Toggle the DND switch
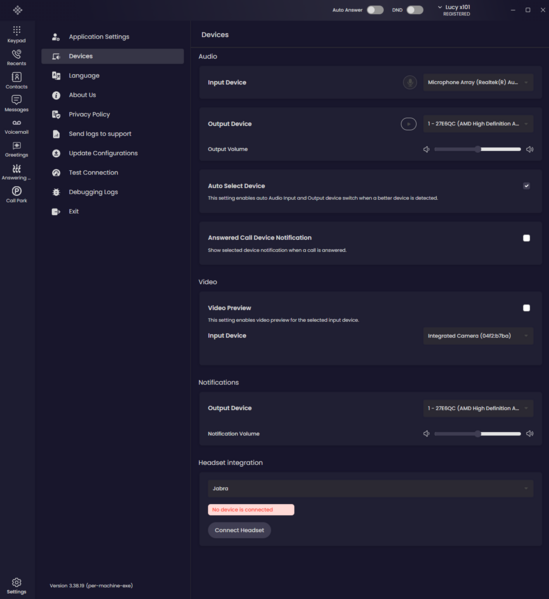The width and height of the screenshot is (549, 599). point(415,10)
